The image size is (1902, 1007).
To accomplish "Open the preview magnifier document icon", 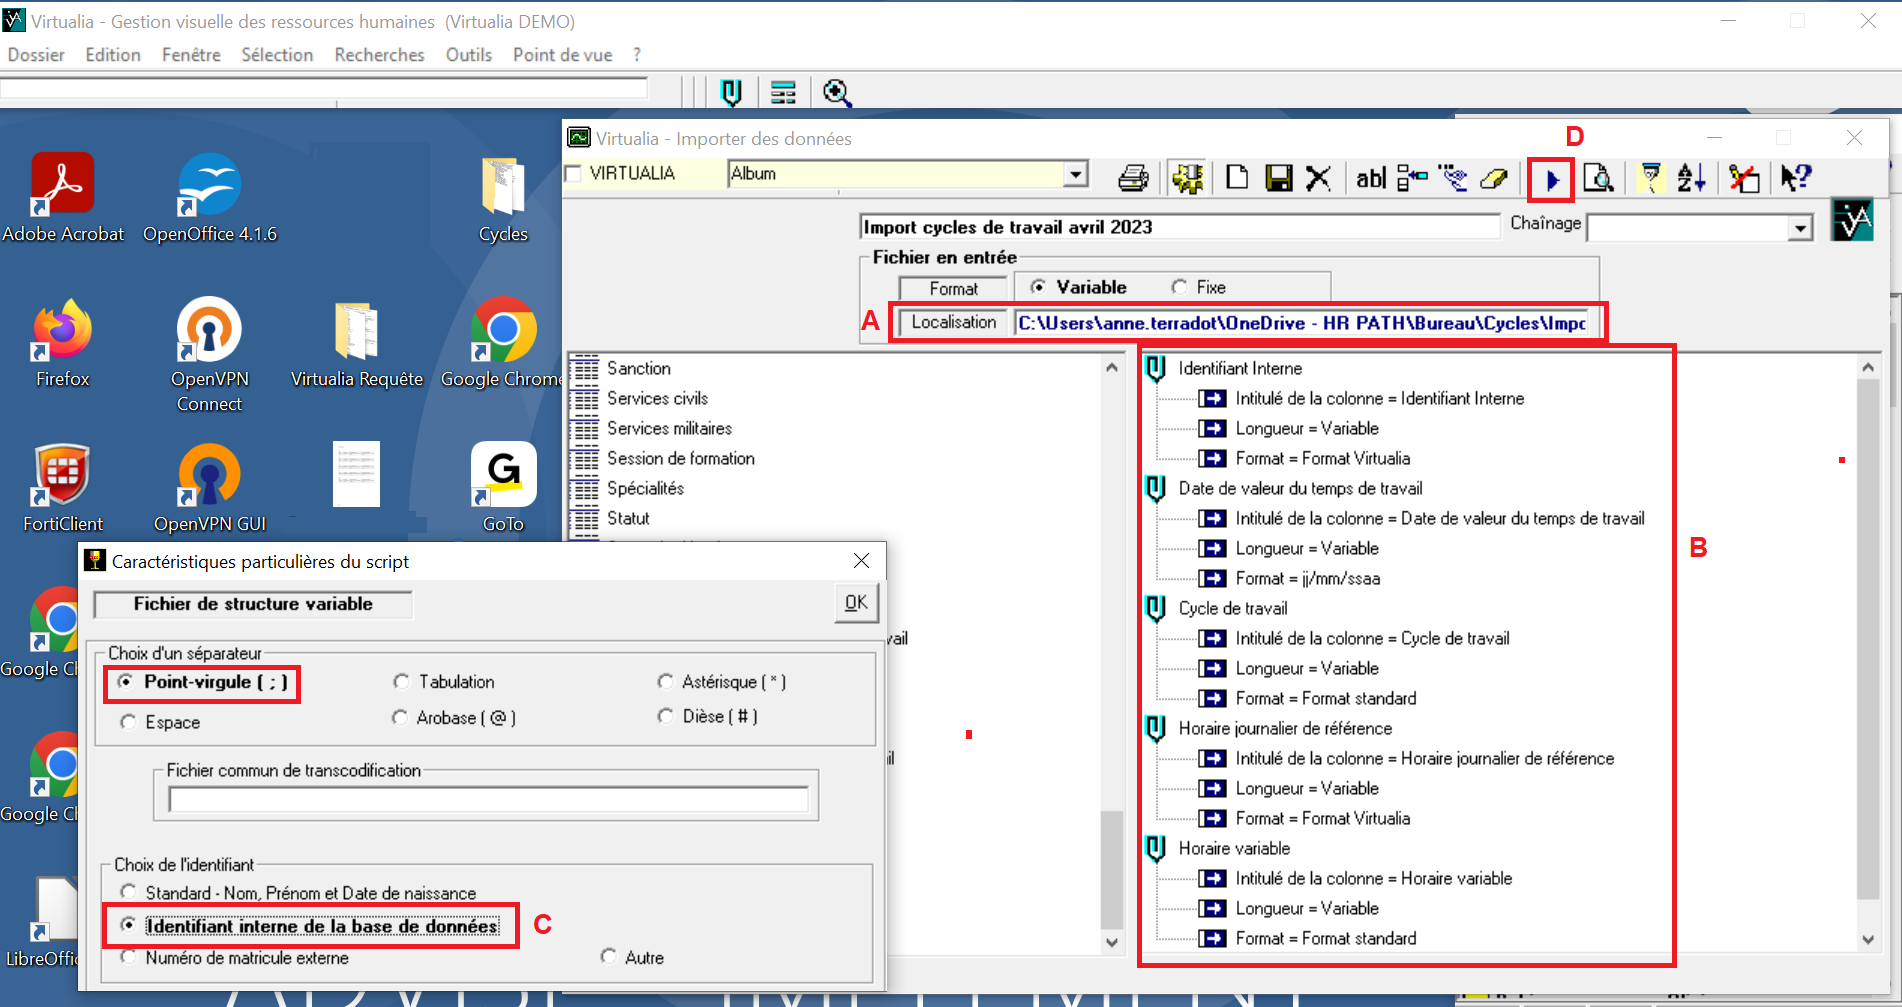I will (x=1598, y=178).
